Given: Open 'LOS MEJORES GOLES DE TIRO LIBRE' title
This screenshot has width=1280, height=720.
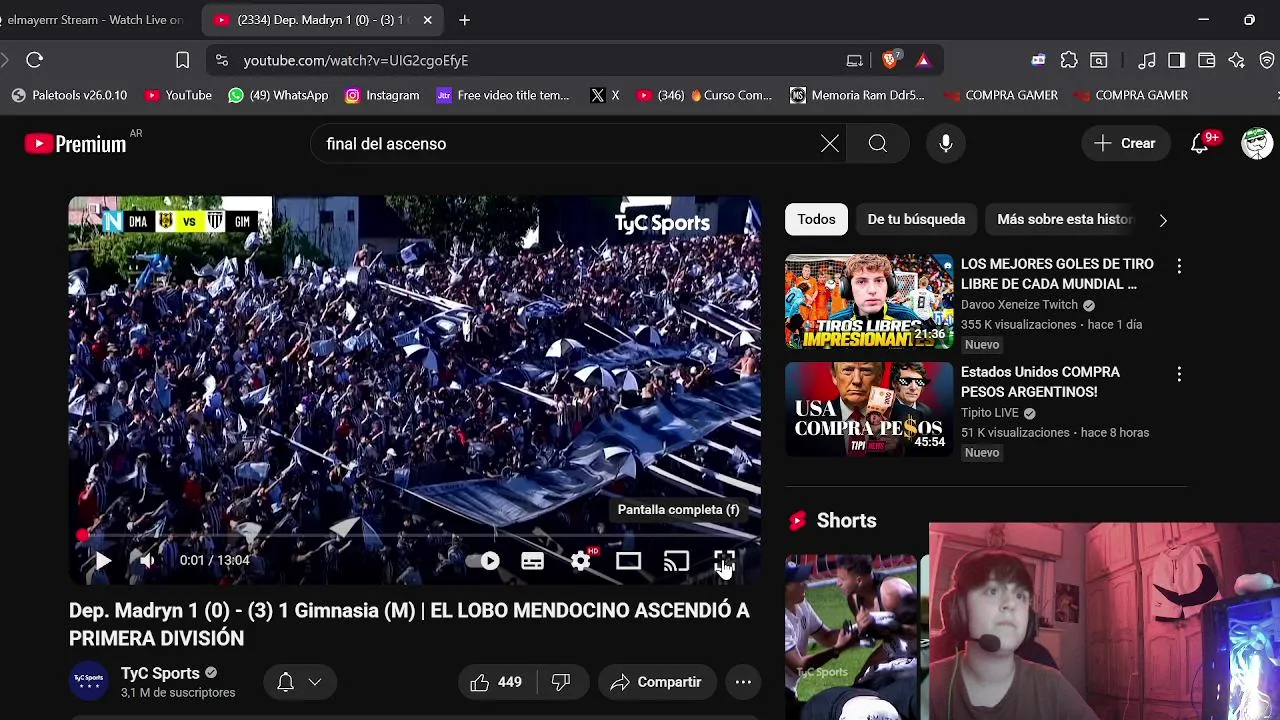Looking at the screenshot, I should (x=1057, y=274).
